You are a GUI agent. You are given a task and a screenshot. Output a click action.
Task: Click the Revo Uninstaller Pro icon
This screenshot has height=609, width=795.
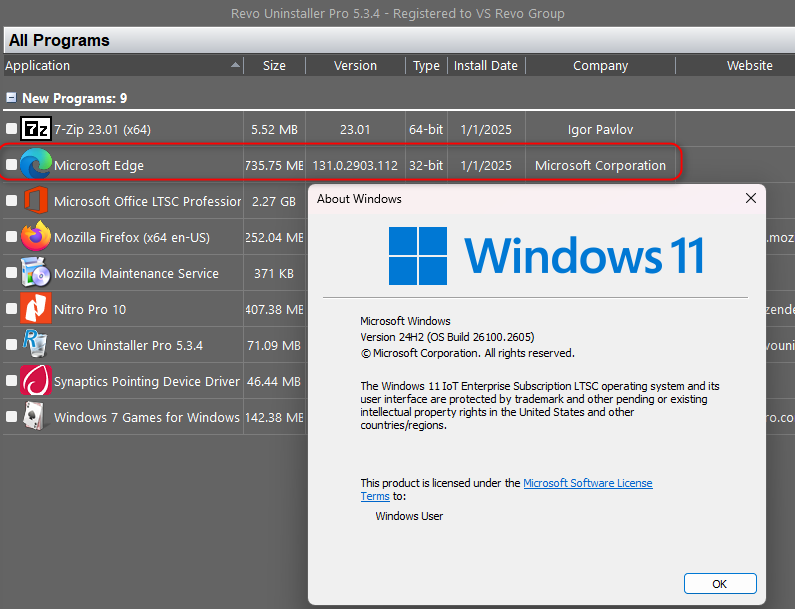(x=35, y=344)
